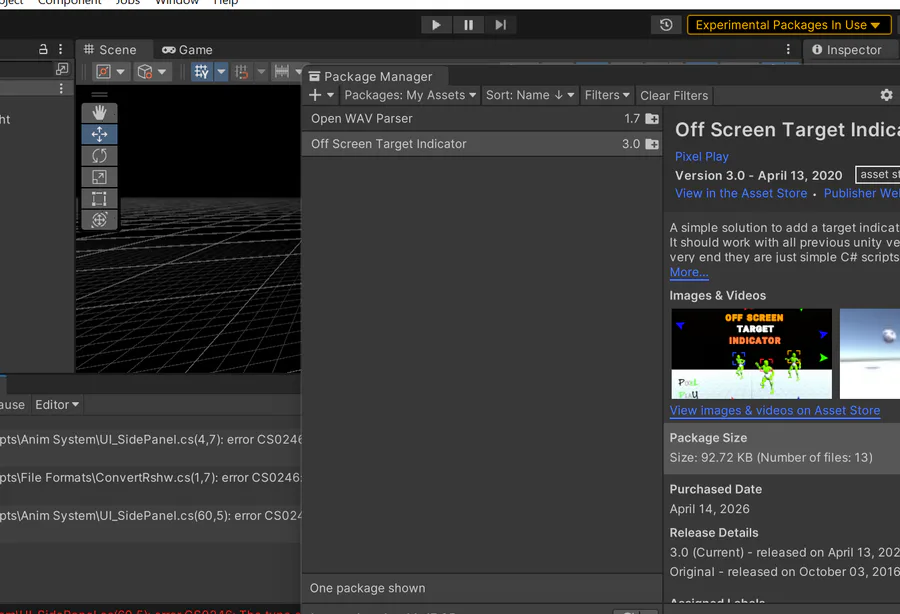Open the grid snapping options dropdown

261,72
